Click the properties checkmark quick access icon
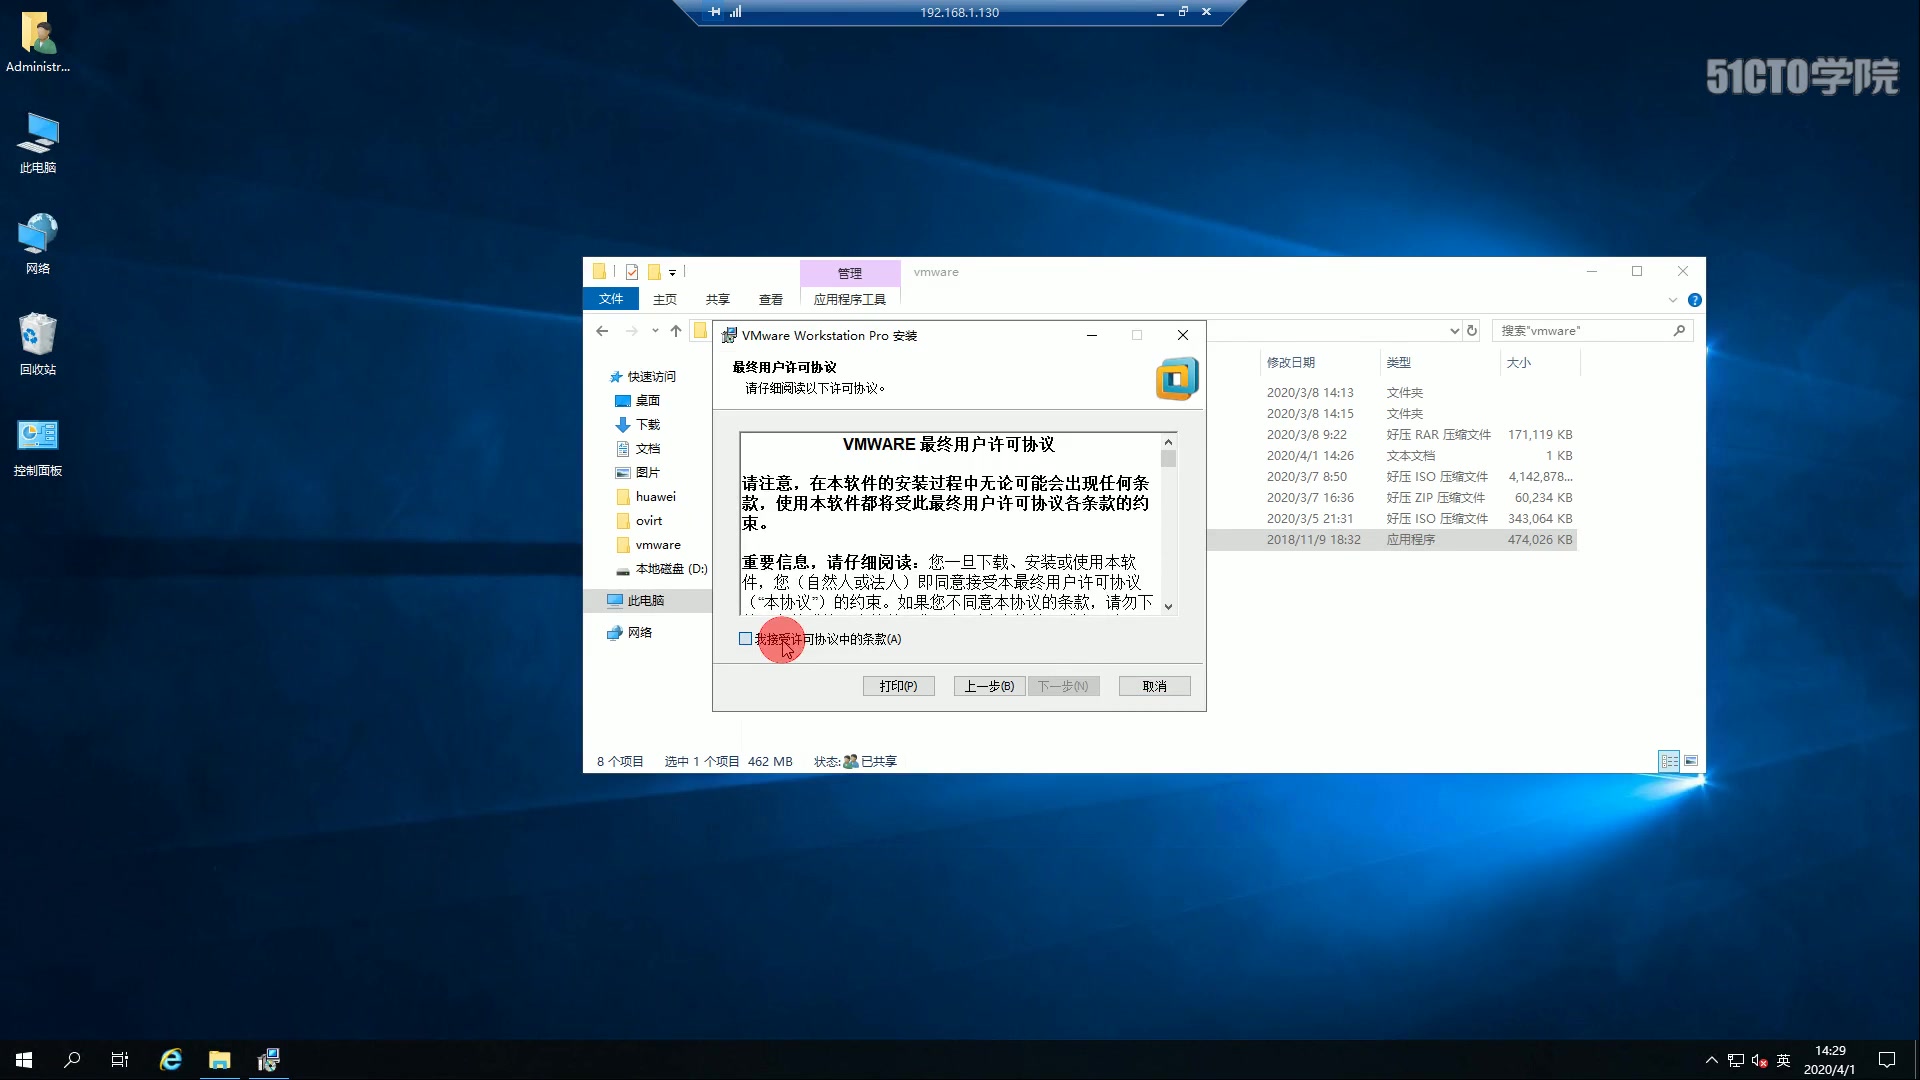 pos(632,272)
